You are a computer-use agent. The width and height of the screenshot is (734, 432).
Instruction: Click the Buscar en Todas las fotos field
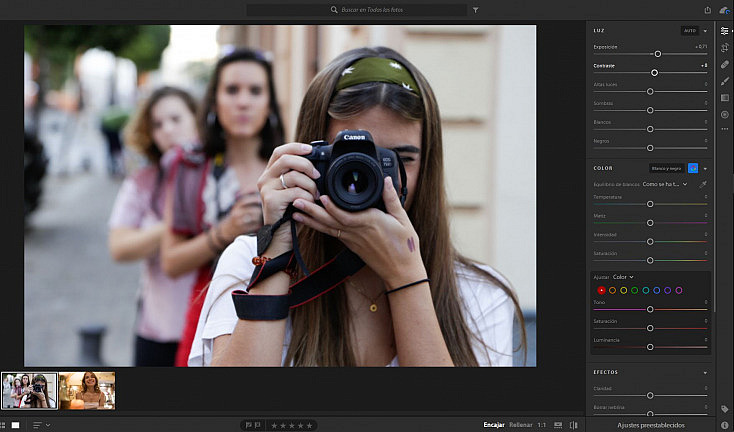click(357, 10)
